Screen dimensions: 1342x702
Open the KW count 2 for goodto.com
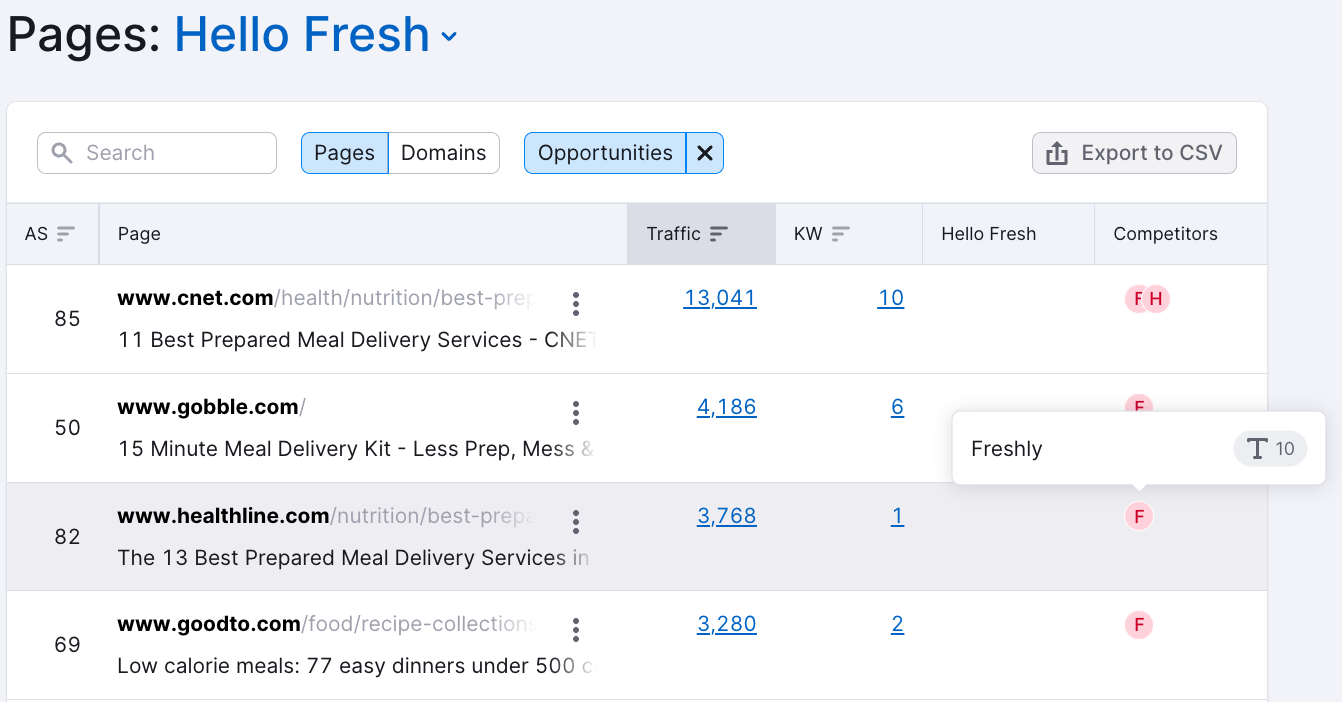tap(897, 625)
